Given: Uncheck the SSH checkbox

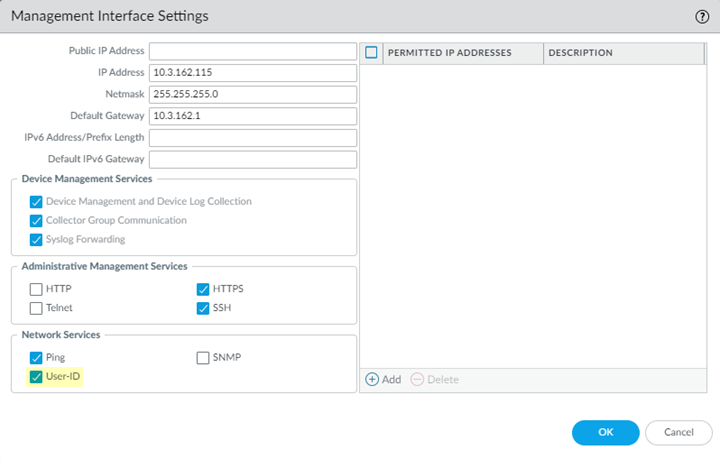Looking at the screenshot, I should pyautogui.click(x=203, y=308).
